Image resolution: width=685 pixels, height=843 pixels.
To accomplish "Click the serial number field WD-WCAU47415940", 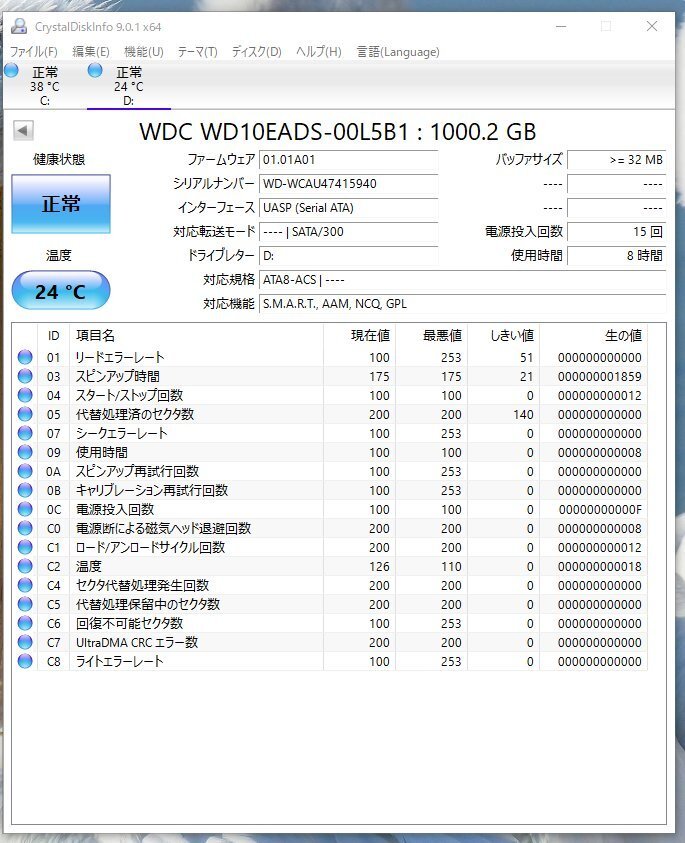I will point(348,184).
